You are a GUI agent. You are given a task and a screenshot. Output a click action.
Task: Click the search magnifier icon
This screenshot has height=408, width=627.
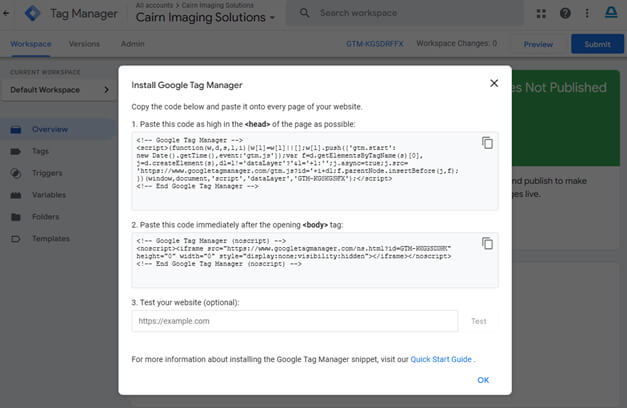(304, 13)
